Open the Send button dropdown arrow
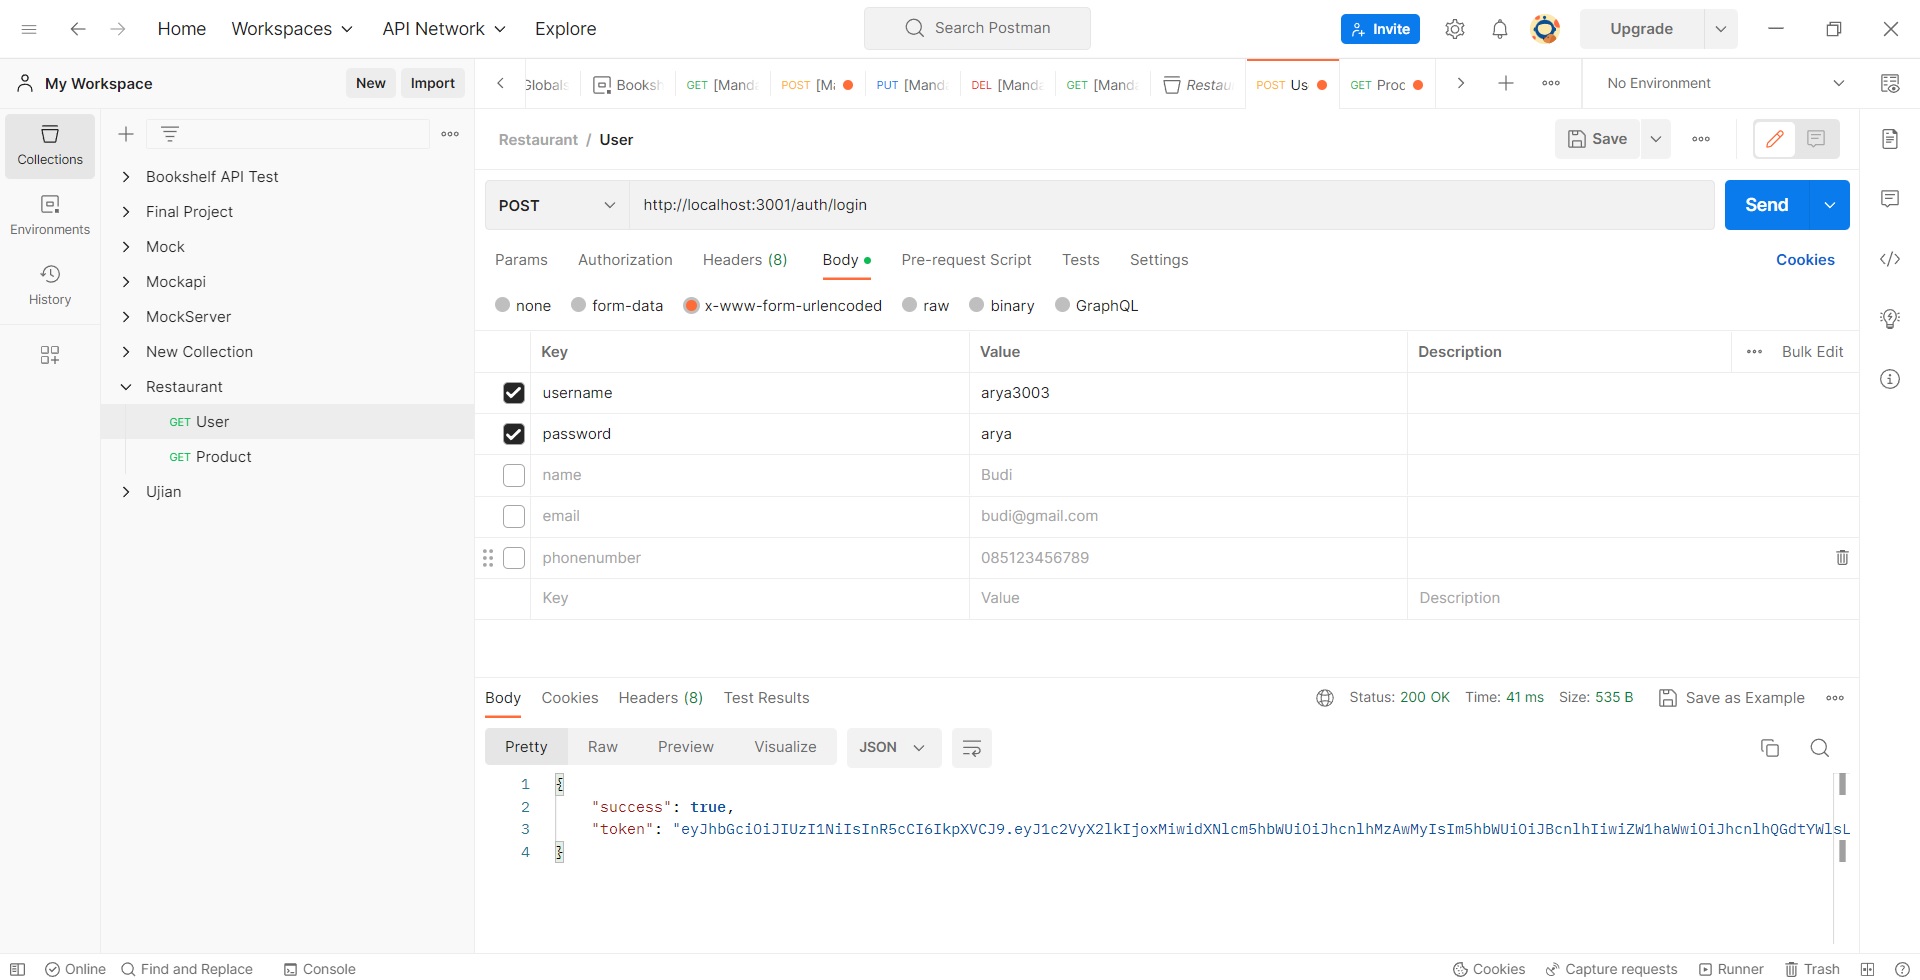1920x980 pixels. (1830, 205)
